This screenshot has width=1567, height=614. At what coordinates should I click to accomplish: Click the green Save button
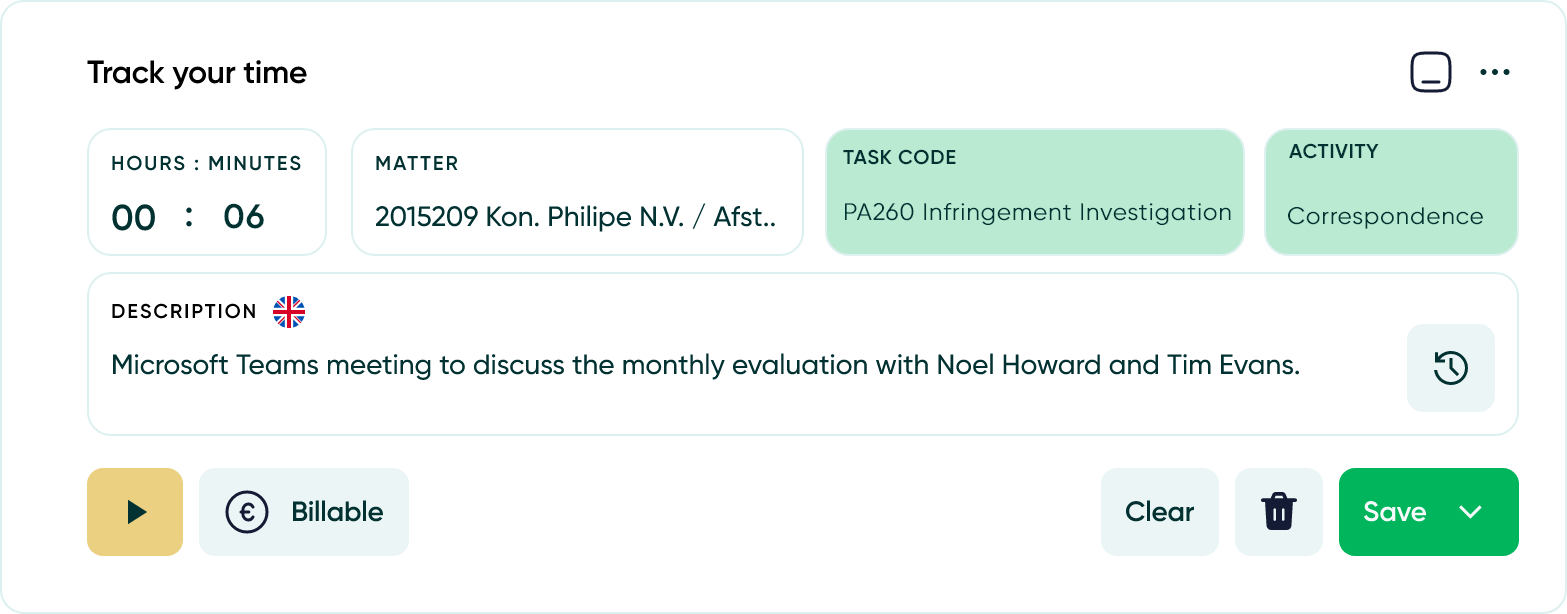(x=1394, y=512)
